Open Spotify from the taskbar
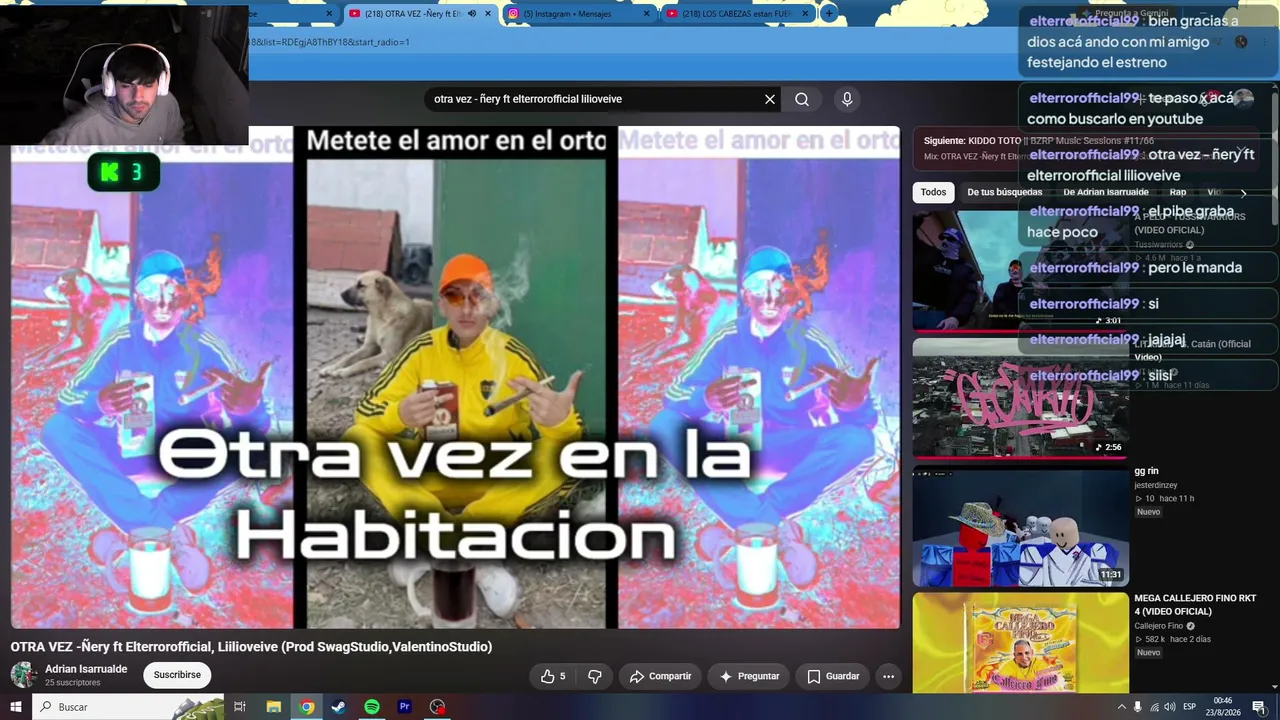This screenshot has height=720, width=1280. 372,707
